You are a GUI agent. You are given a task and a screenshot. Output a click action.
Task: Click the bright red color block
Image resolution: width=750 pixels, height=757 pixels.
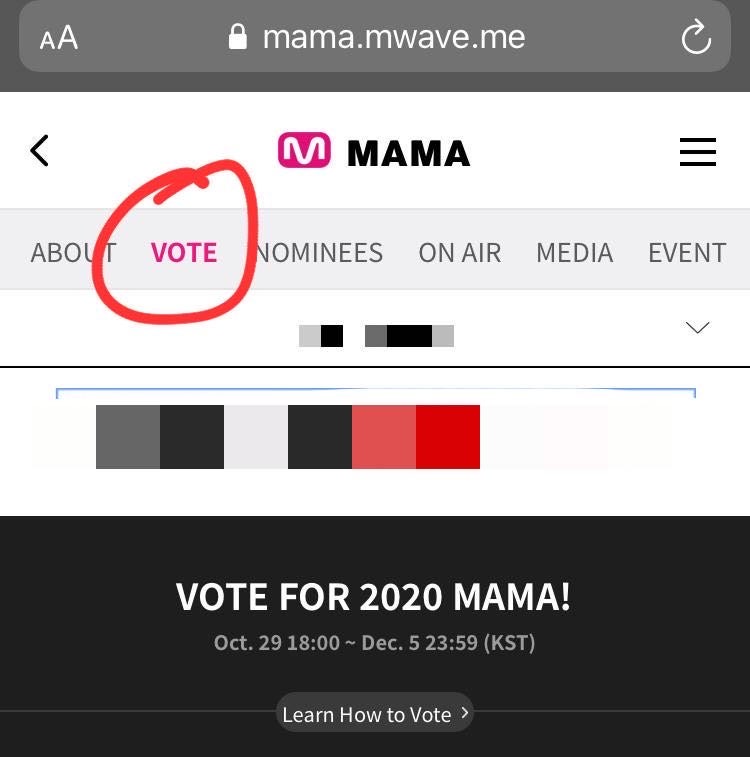[x=448, y=437]
